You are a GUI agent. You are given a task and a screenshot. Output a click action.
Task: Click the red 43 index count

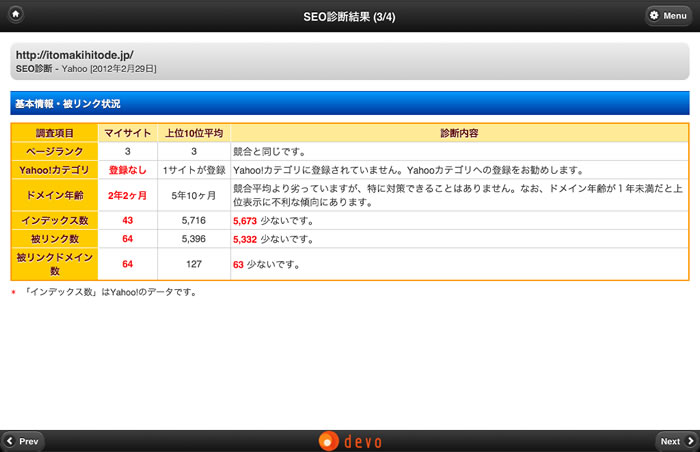(x=128, y=221)
